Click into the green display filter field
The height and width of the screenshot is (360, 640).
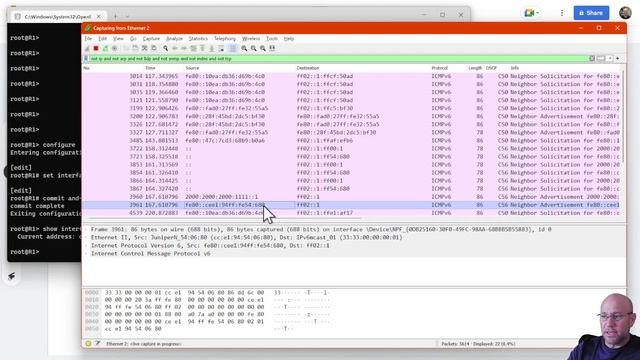[x=339, y=59]
